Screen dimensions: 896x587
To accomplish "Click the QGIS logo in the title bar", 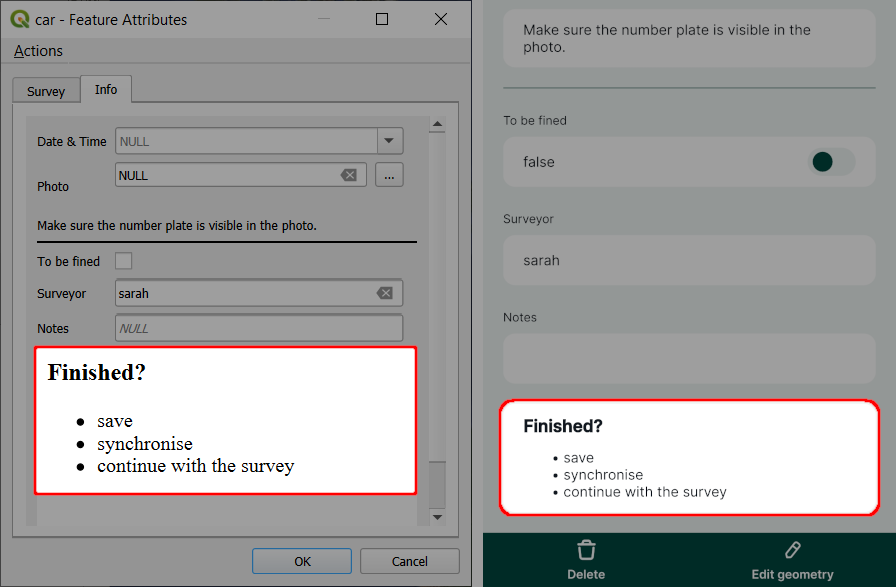I will coord(21,19).
